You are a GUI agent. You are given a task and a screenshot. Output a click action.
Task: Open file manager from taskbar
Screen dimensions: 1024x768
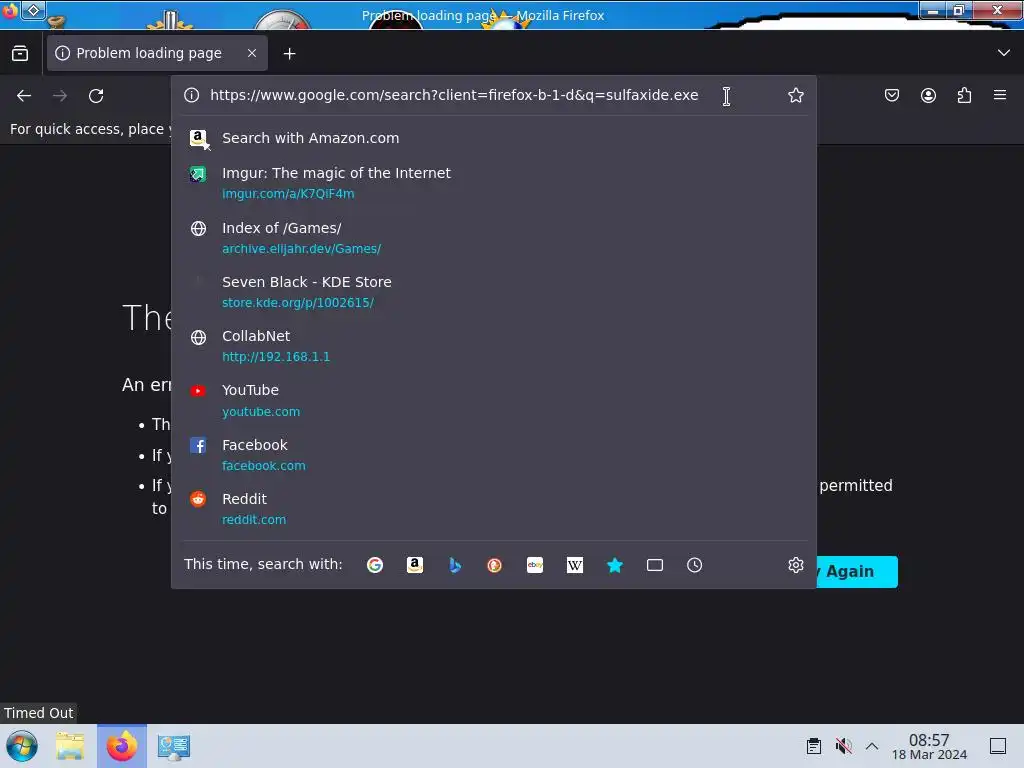[x=71, y=746]
